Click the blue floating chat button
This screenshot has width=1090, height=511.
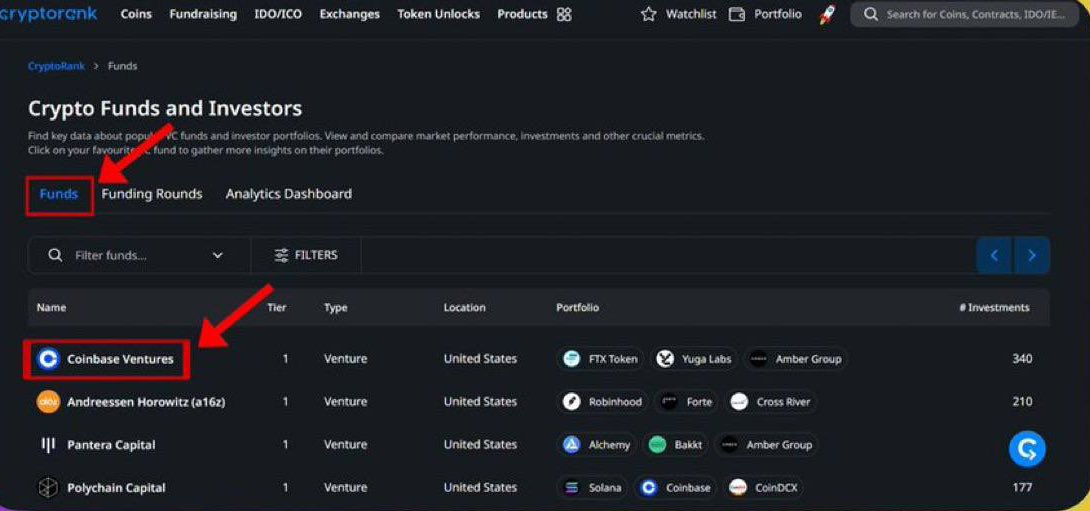click(1027, 448)
